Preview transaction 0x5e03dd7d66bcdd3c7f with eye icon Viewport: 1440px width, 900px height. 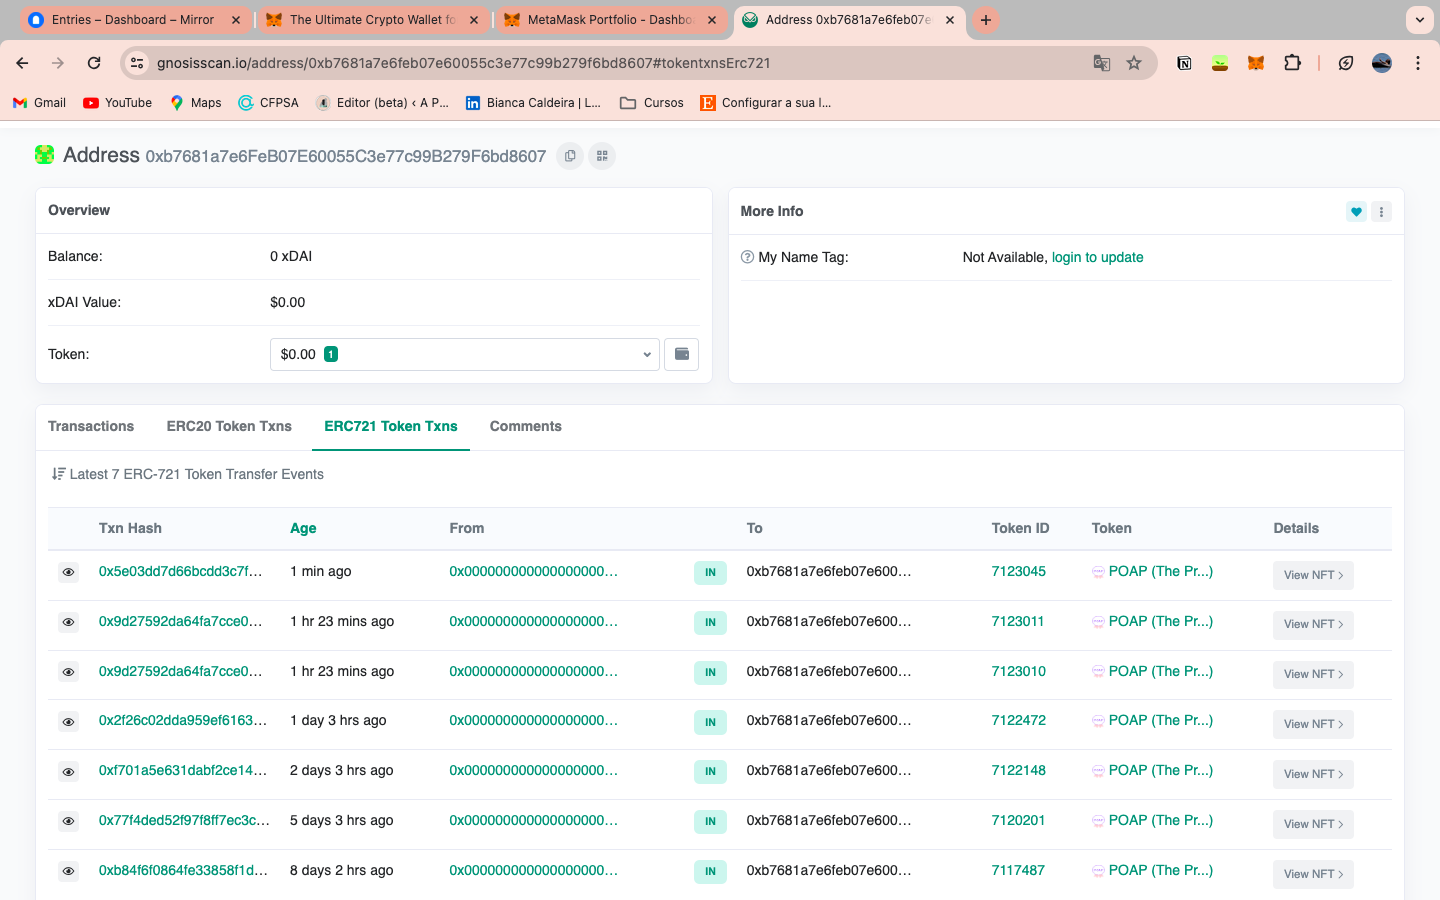tap(68, 572)
